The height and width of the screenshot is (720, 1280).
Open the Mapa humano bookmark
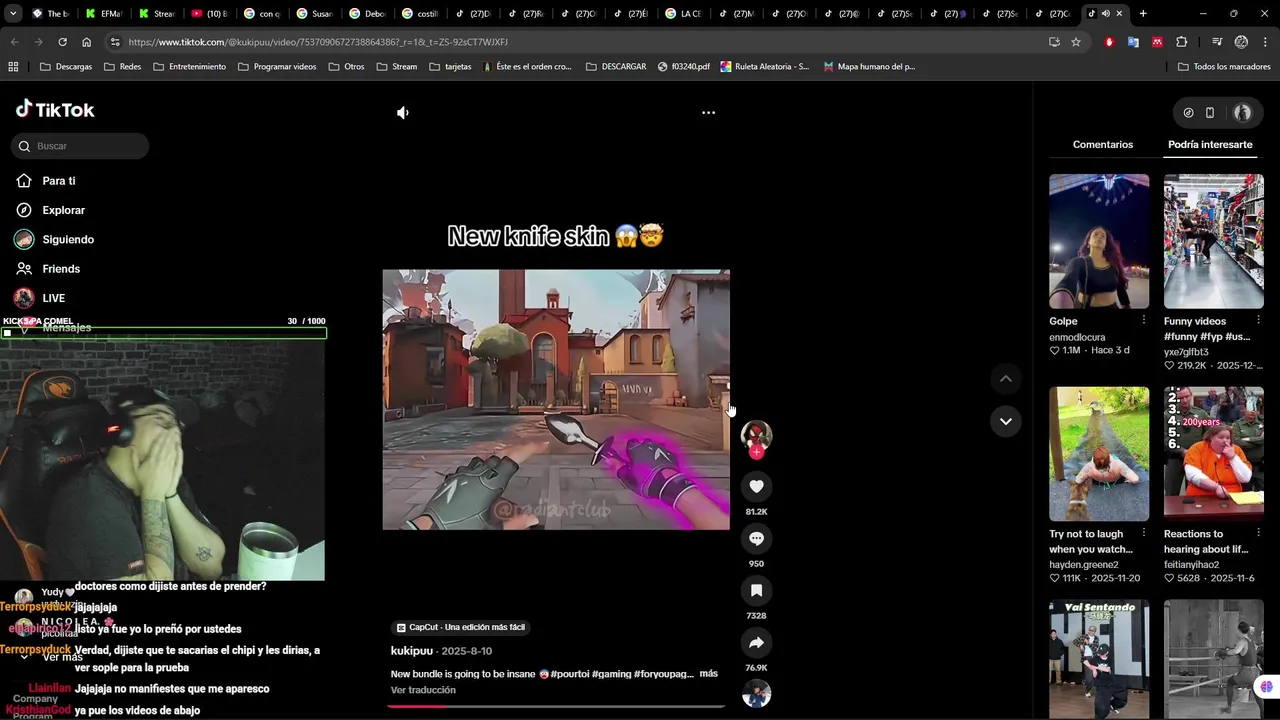point(868,67)
